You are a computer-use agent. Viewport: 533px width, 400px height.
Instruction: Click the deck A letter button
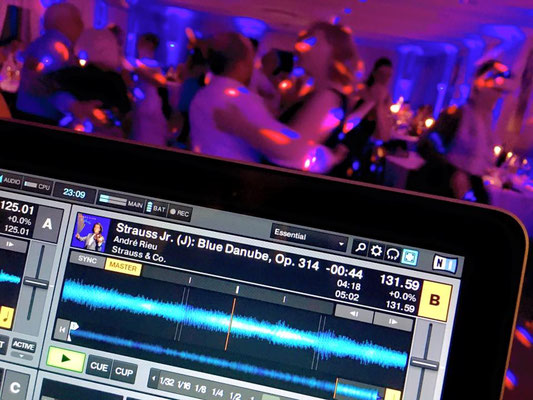click(47, 224)
